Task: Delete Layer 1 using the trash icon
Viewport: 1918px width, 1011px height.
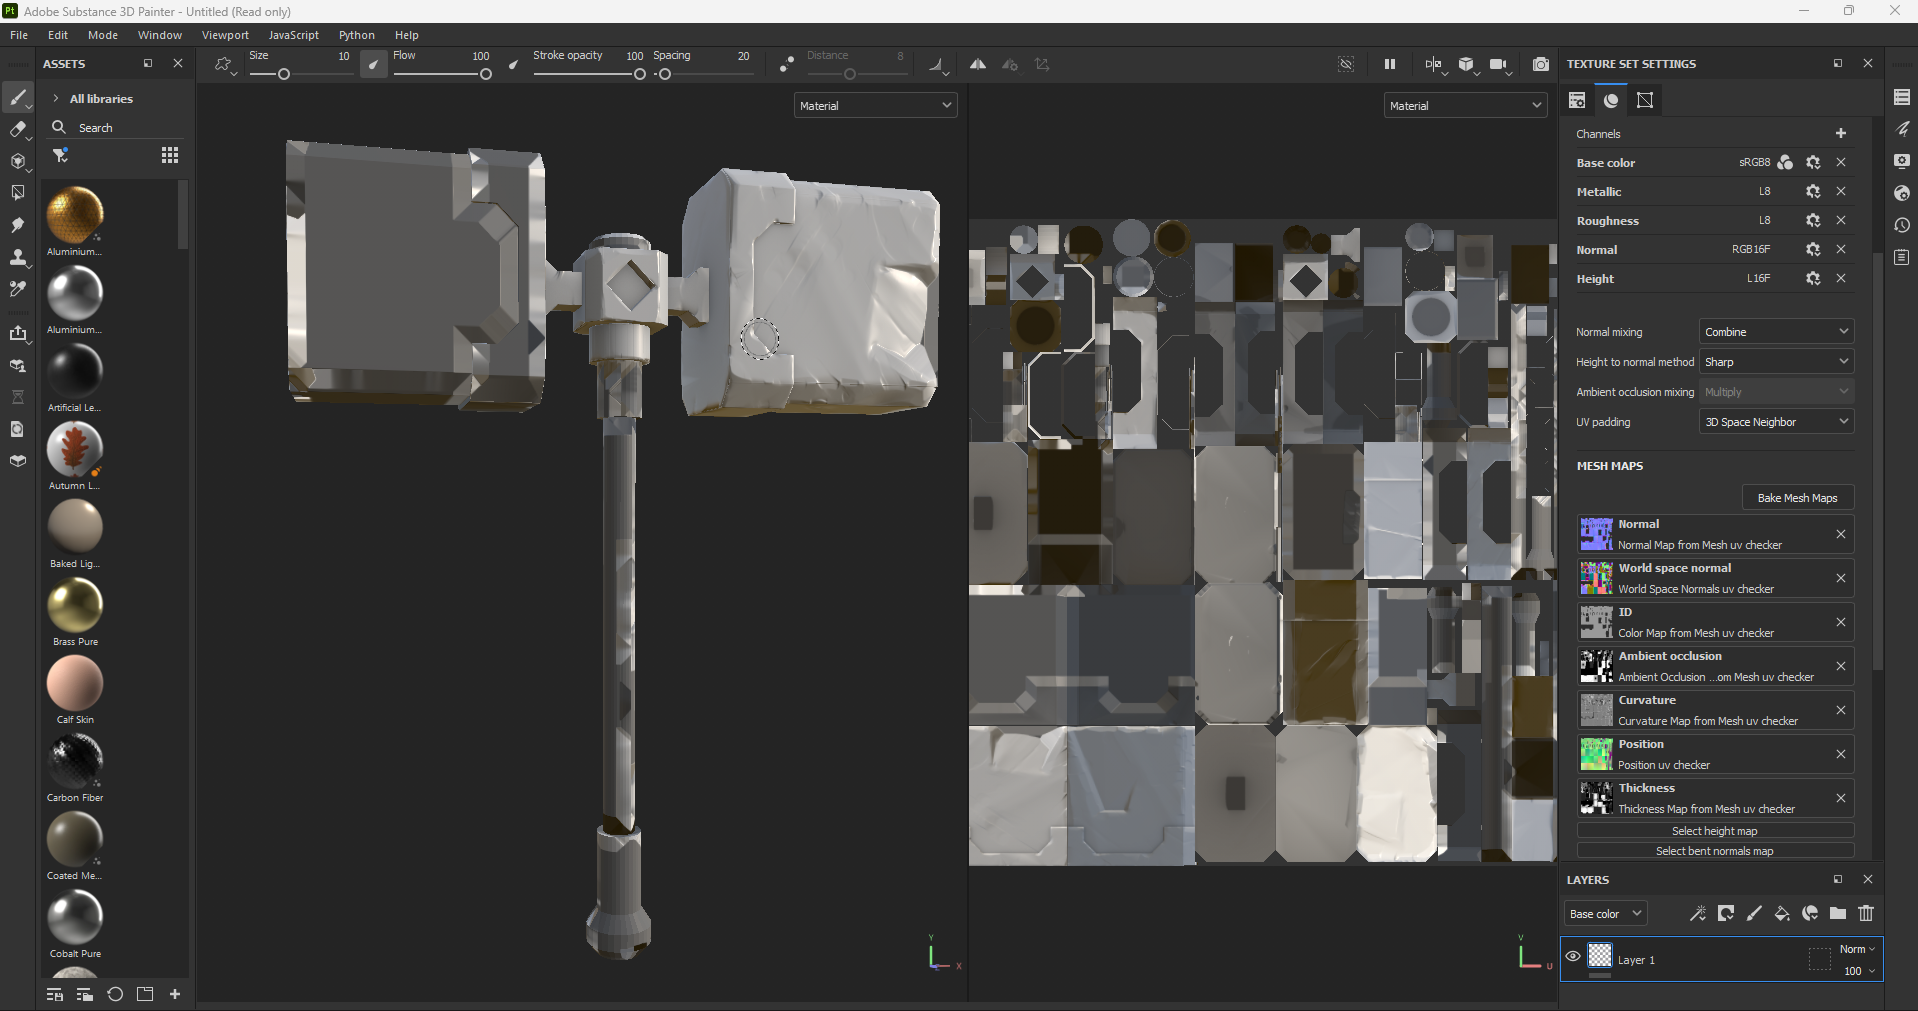Action: 1866,913
